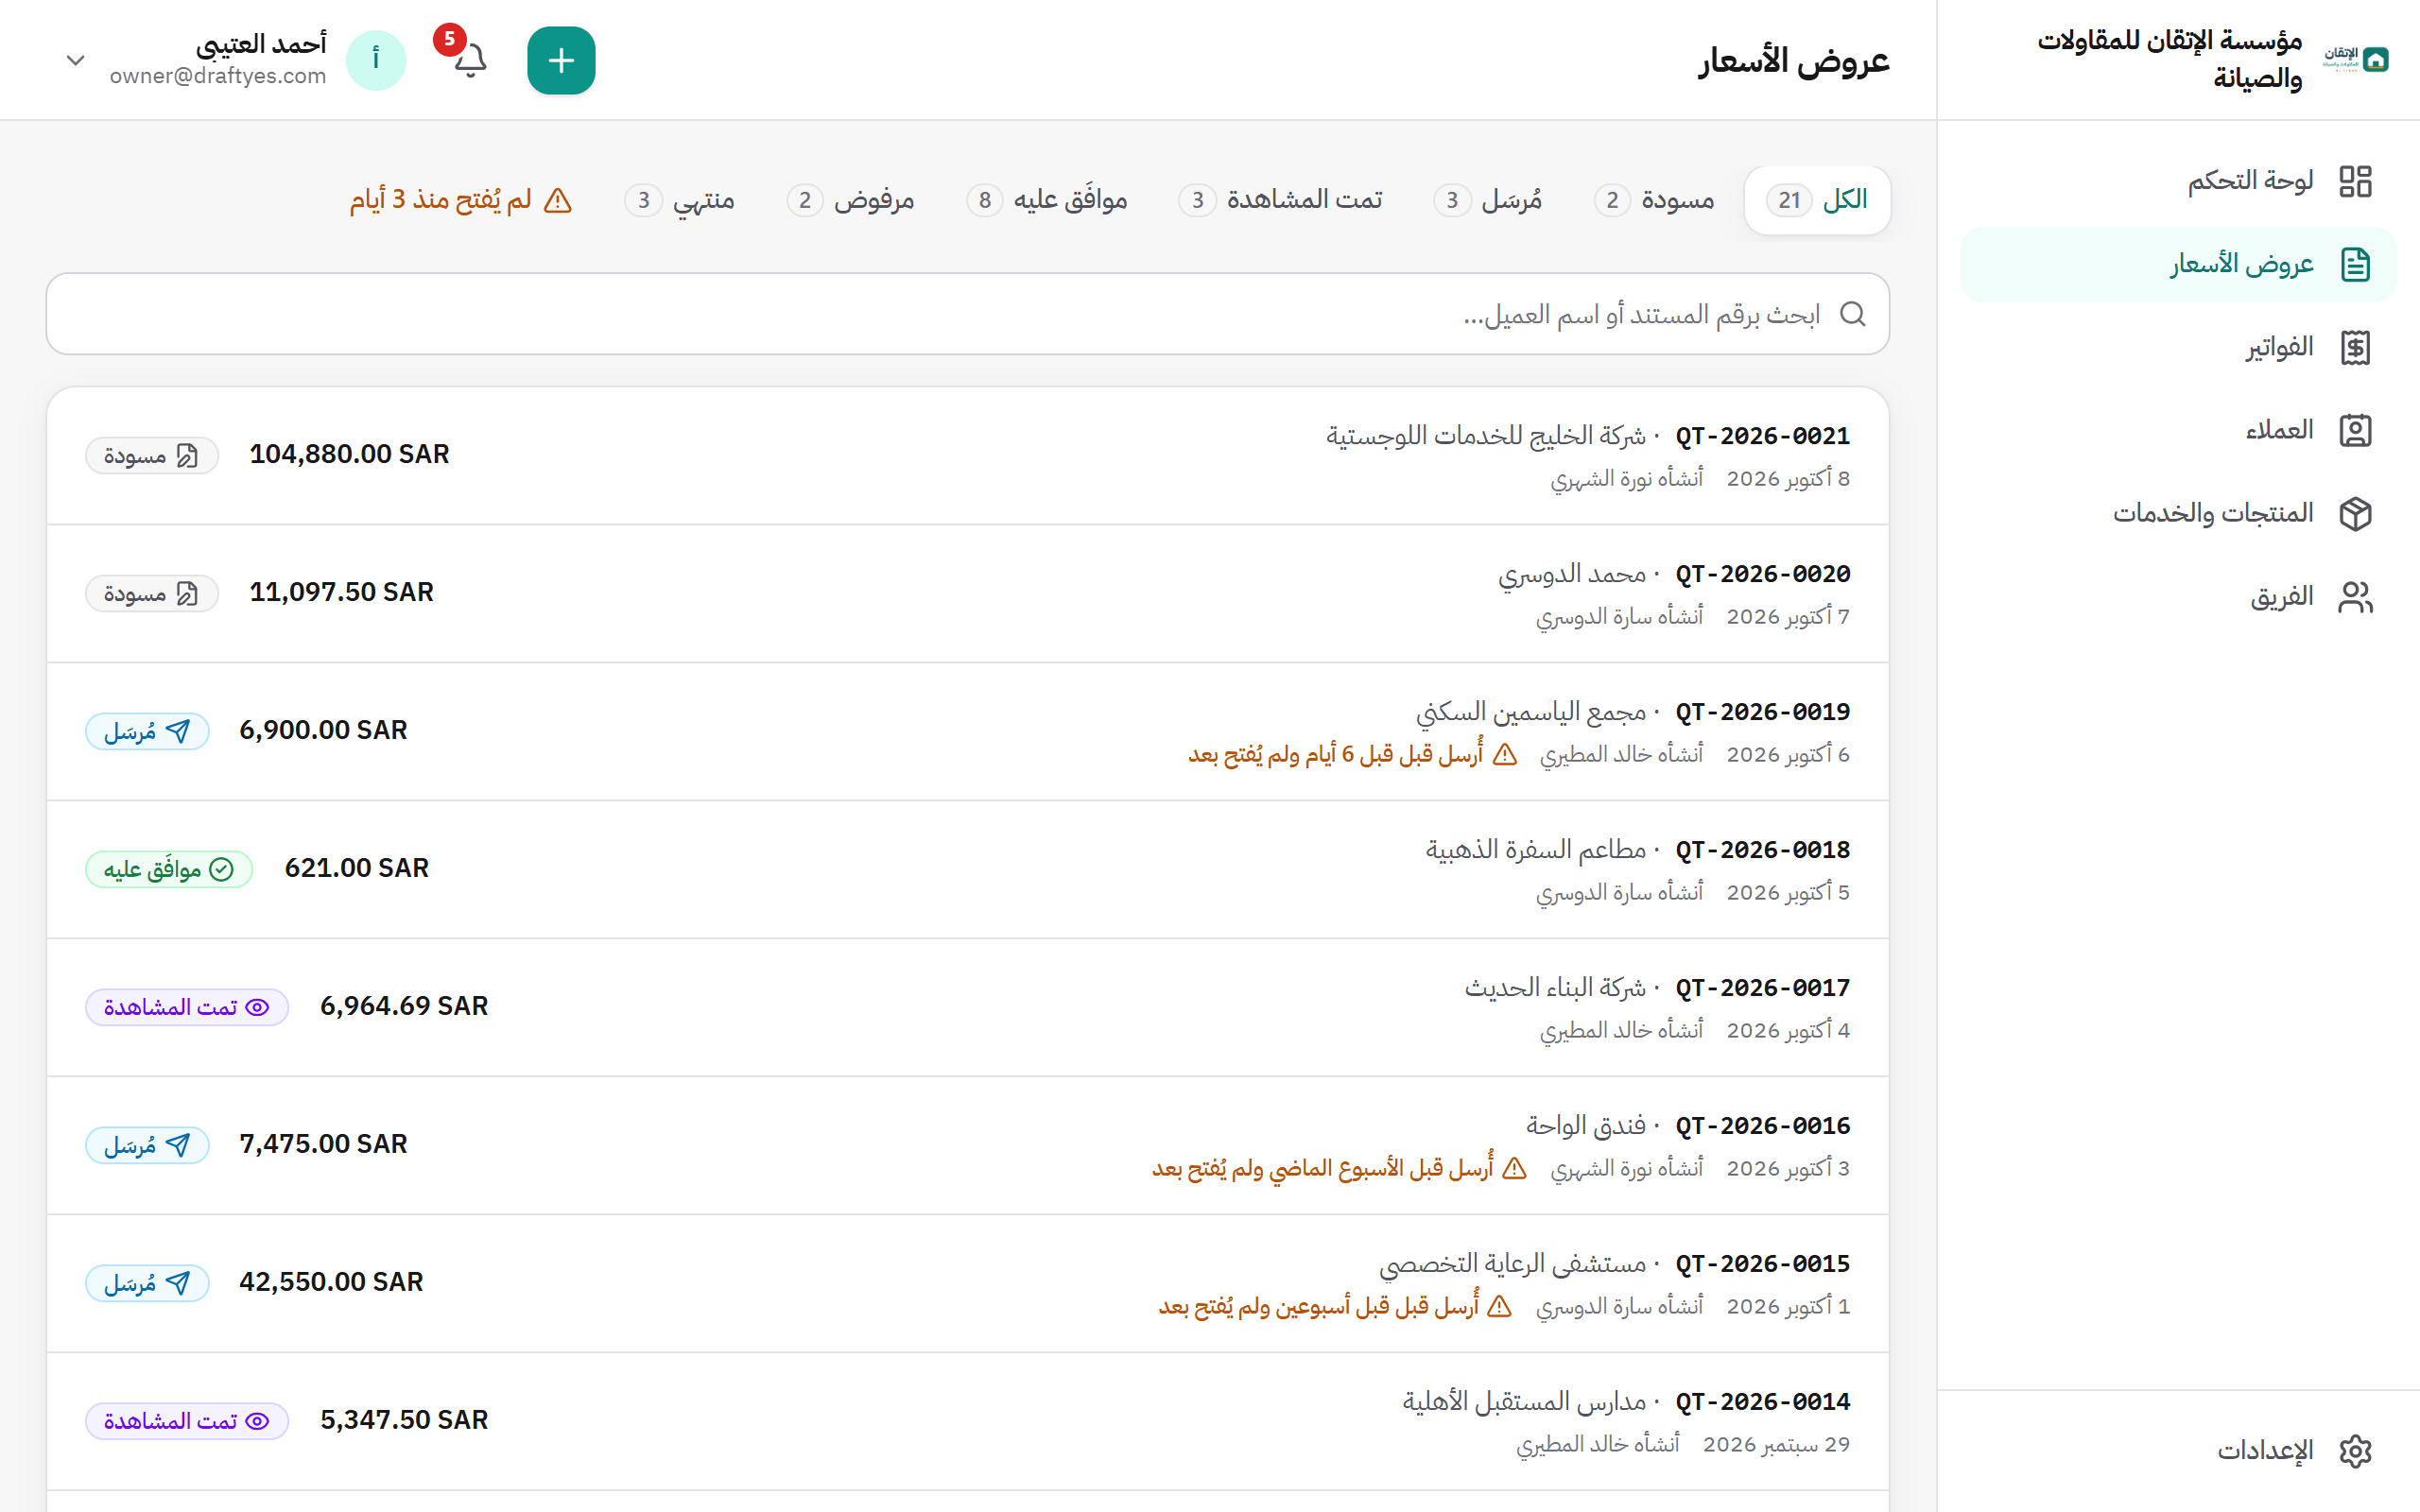Select the منتهي filter tab
2420x1512 pixels.
click(680, 200)
